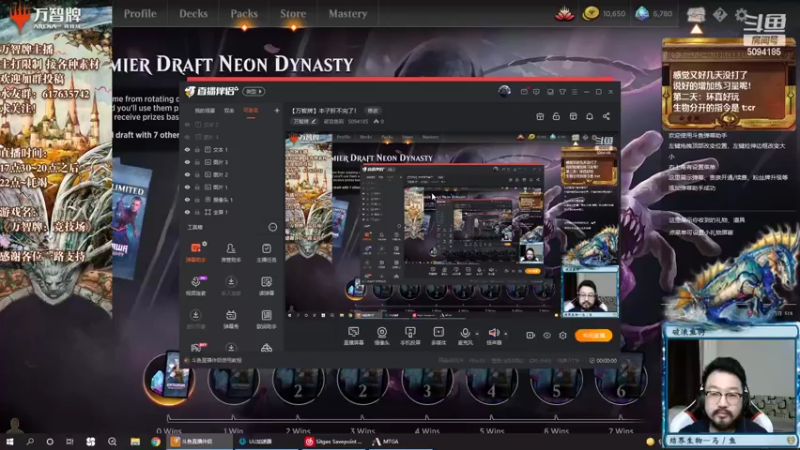Click the record video icon beside the start-stream button
This screenshot has width=800, height=450.
[x=531, y=335]
